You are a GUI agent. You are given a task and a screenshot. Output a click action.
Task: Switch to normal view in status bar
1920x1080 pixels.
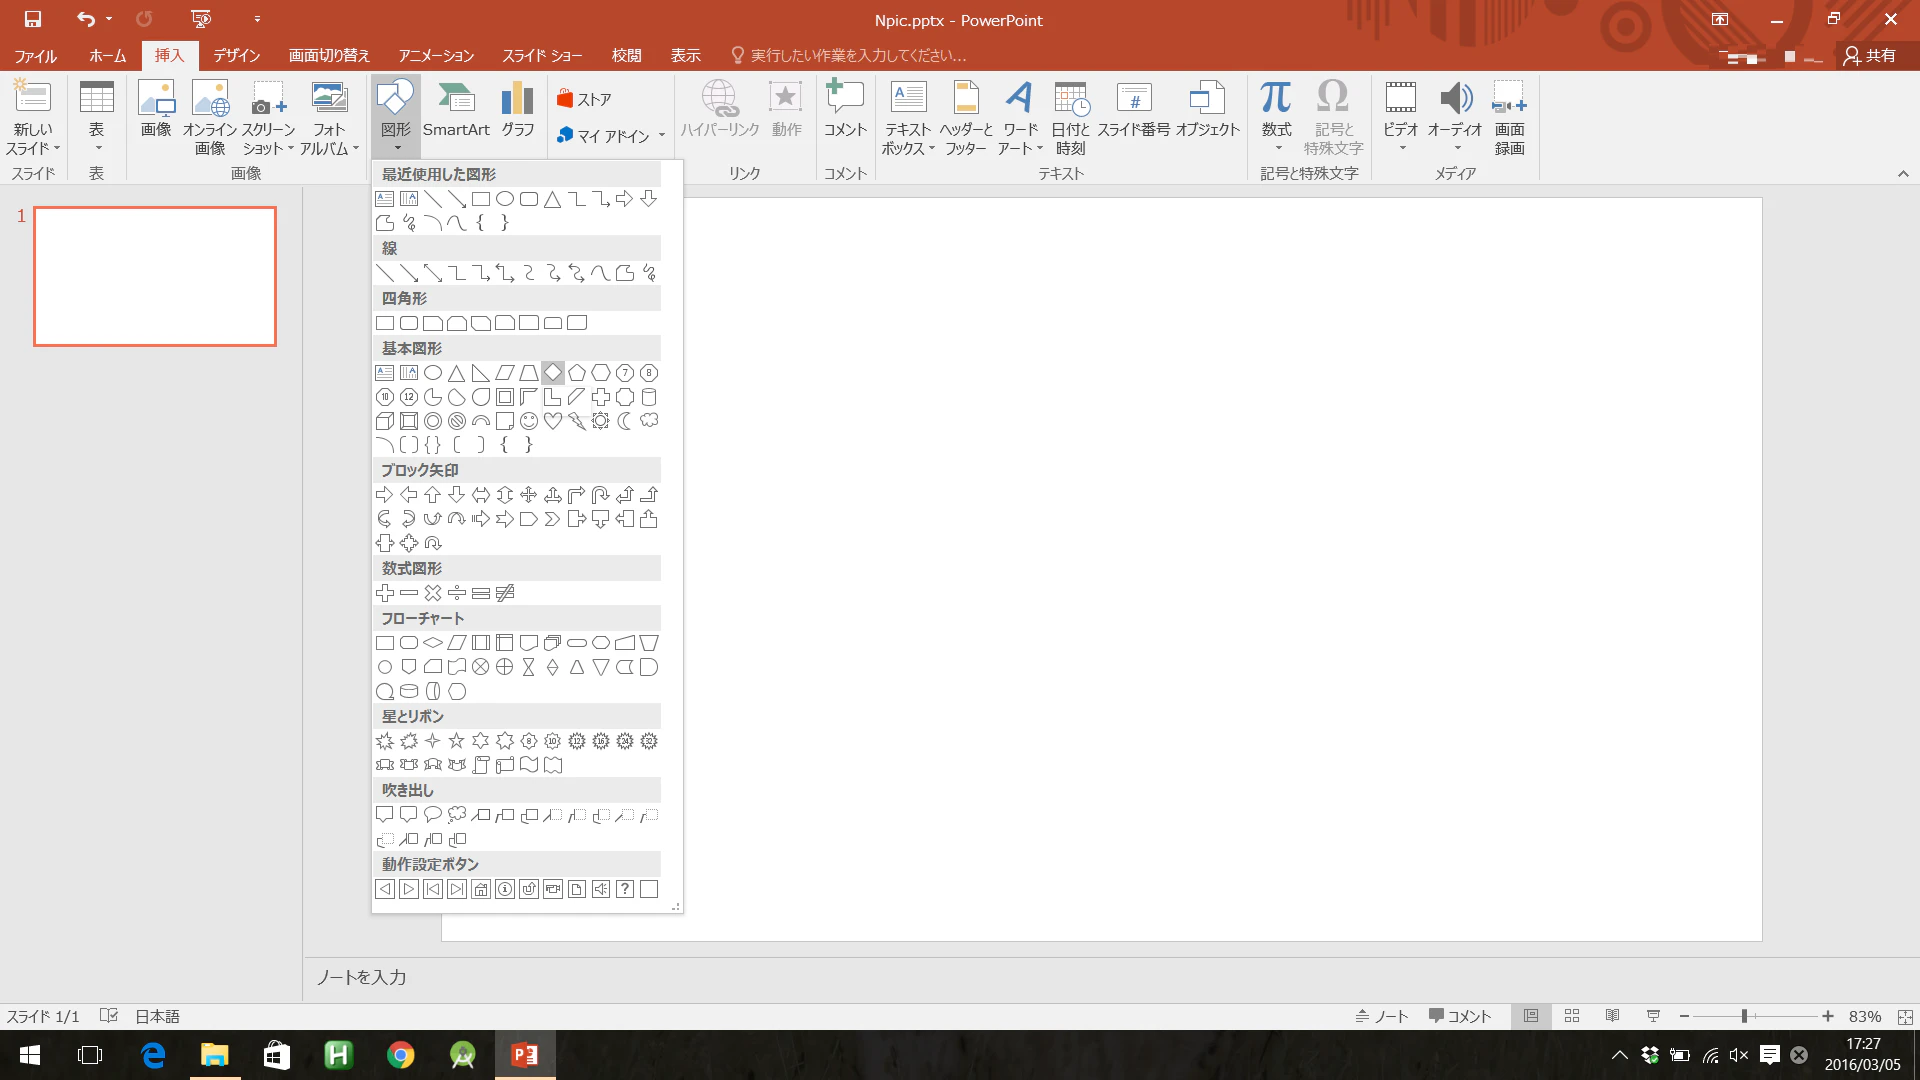(x=1531, y=1016)
